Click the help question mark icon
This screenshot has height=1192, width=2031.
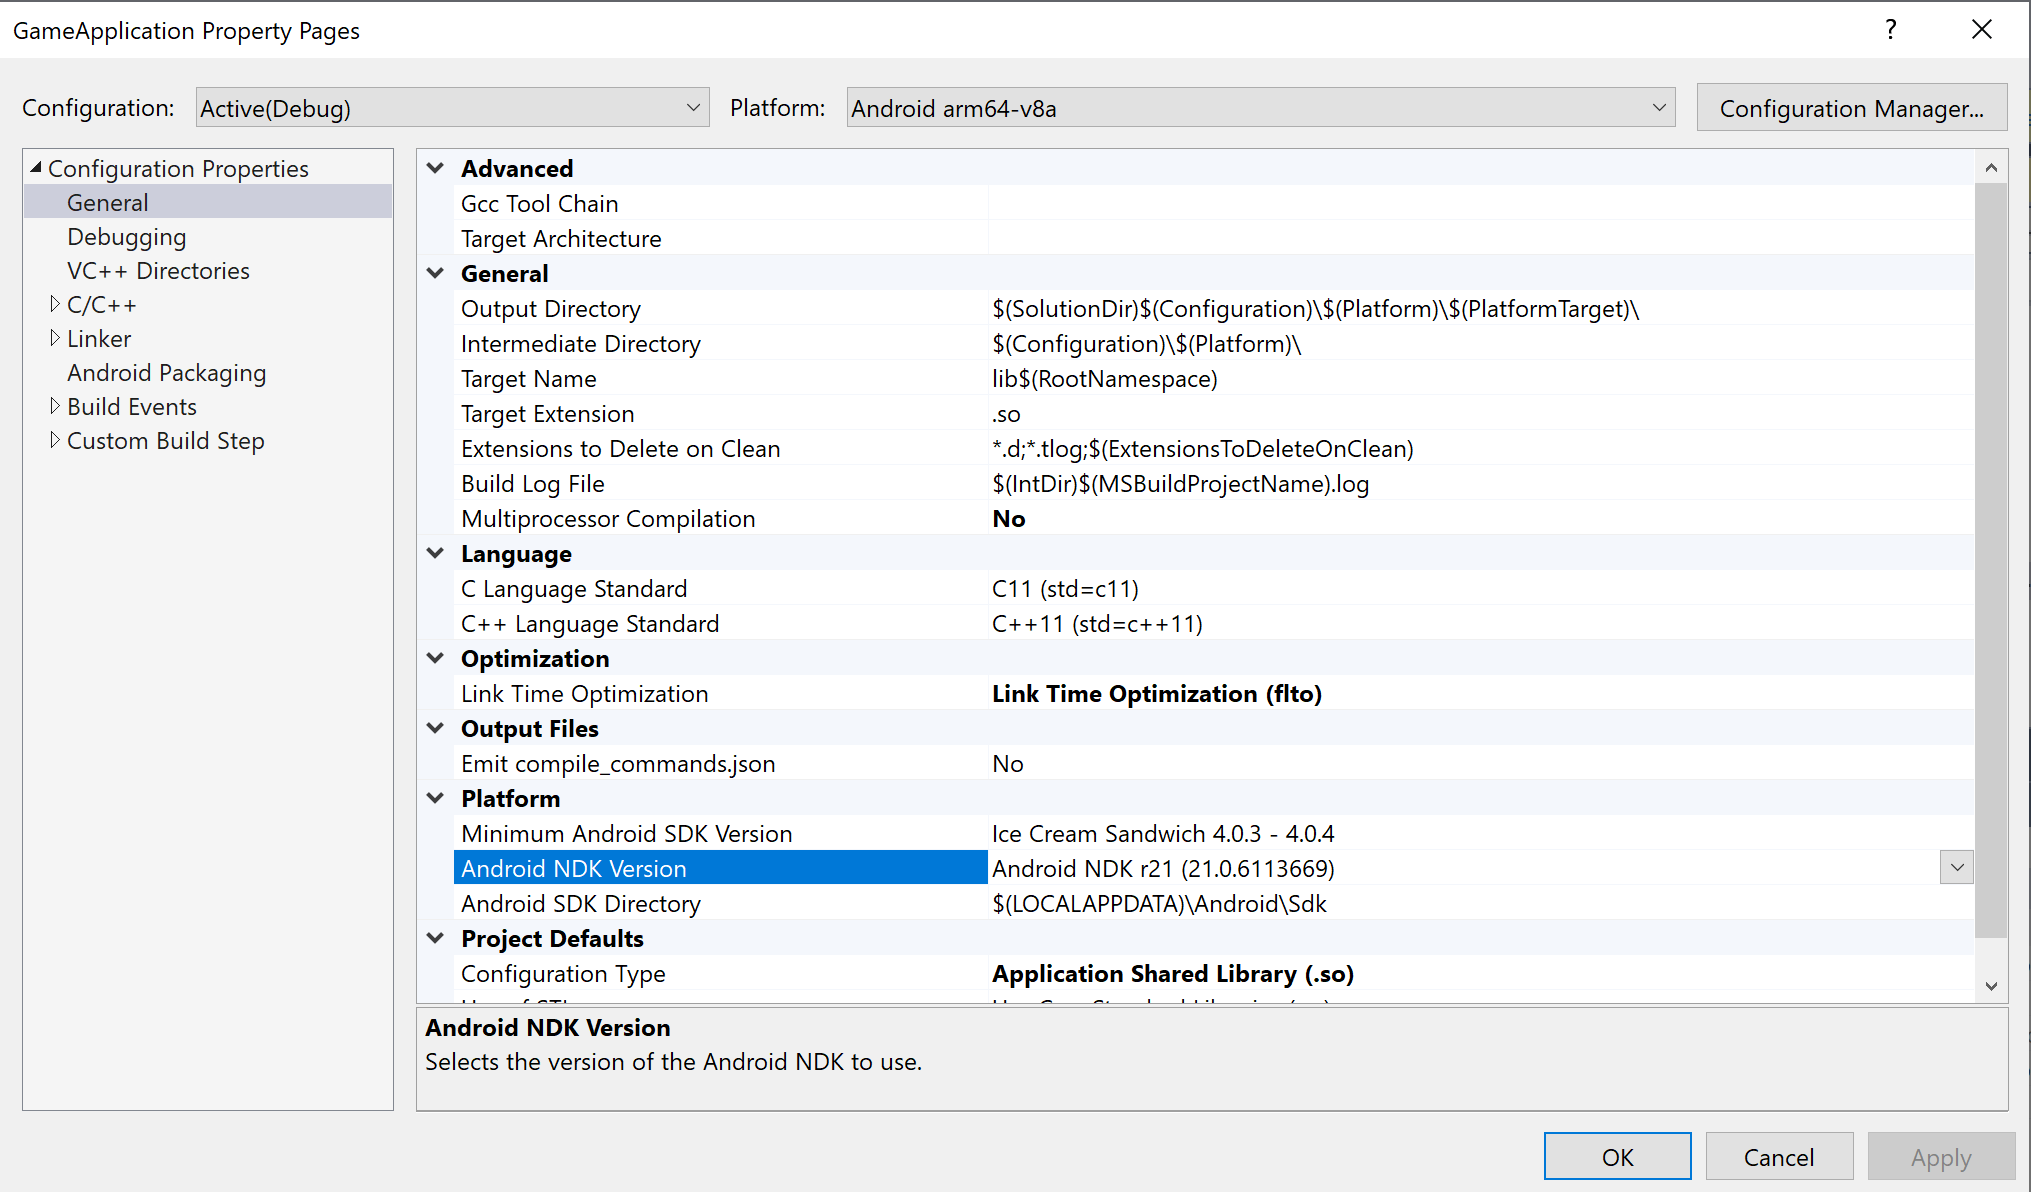(x=1890, y=30)
